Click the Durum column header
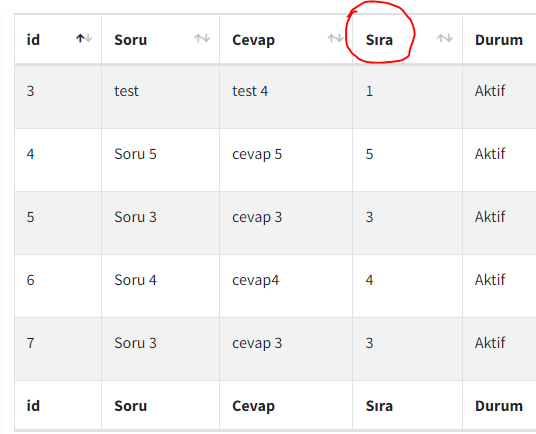536x434 pixels. coord(499,40)
